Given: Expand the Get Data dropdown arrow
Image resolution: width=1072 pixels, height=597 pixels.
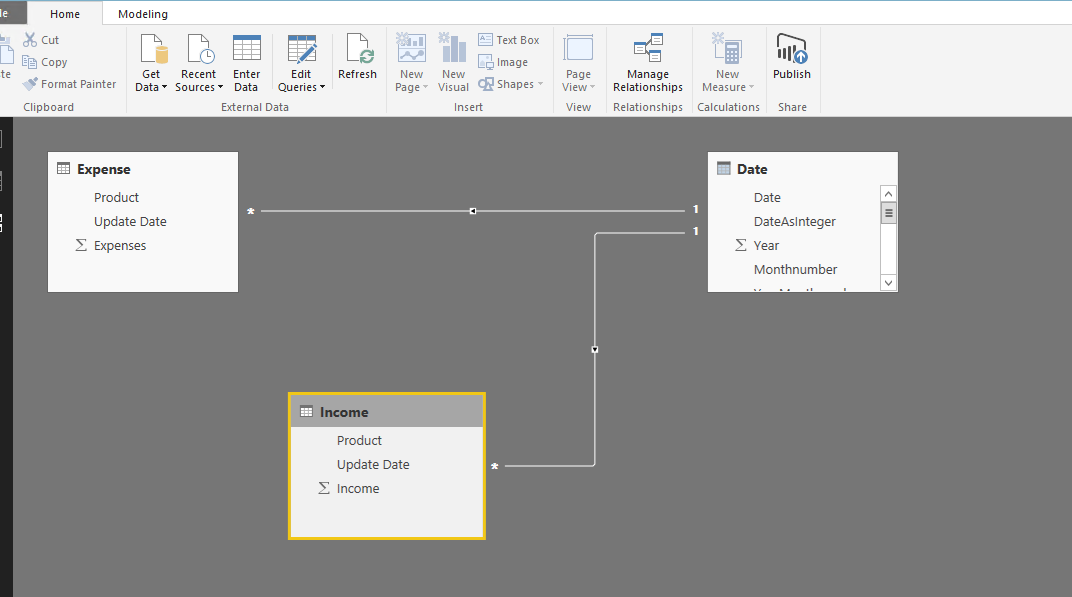Looking at the screenshot, I should tap(164, 88).
